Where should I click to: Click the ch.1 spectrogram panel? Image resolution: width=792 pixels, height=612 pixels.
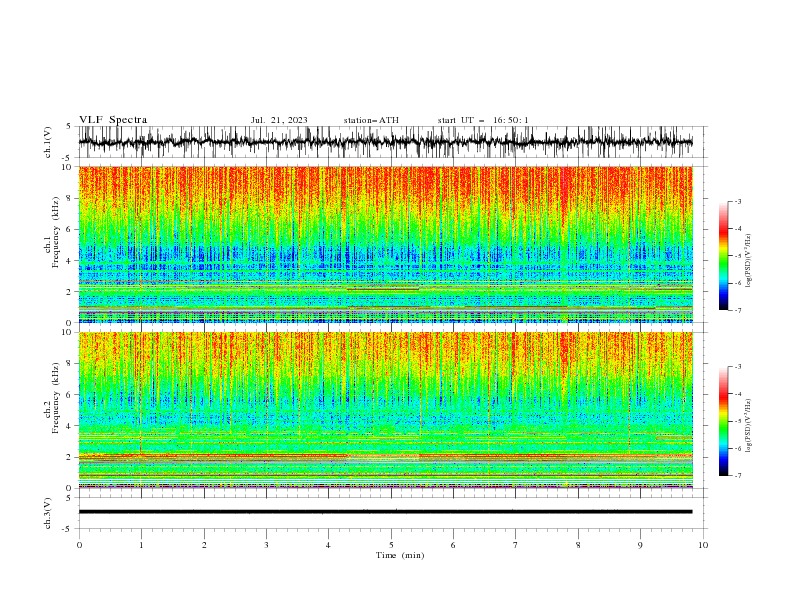point(385,244)
